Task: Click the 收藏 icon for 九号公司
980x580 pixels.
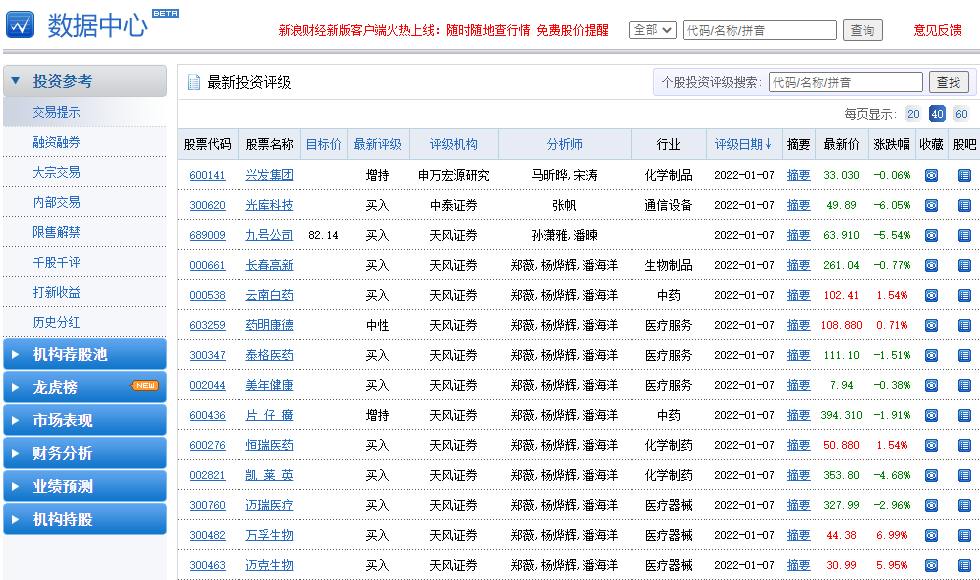Action: pos(931,236)
